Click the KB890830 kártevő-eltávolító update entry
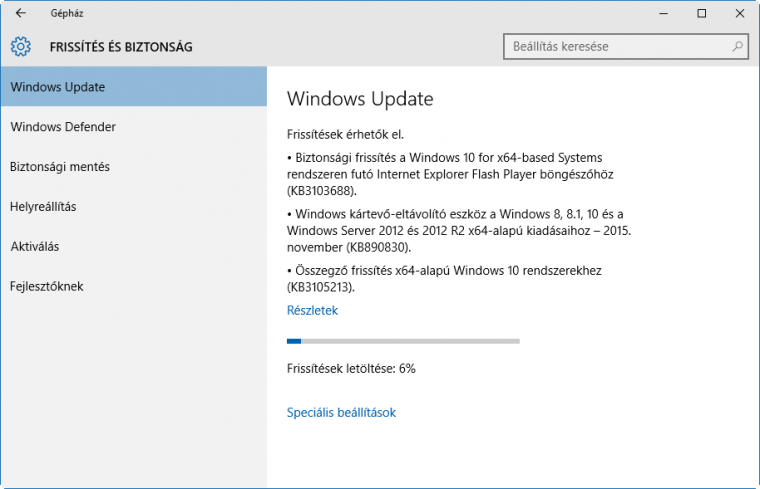 coord(459,231)
